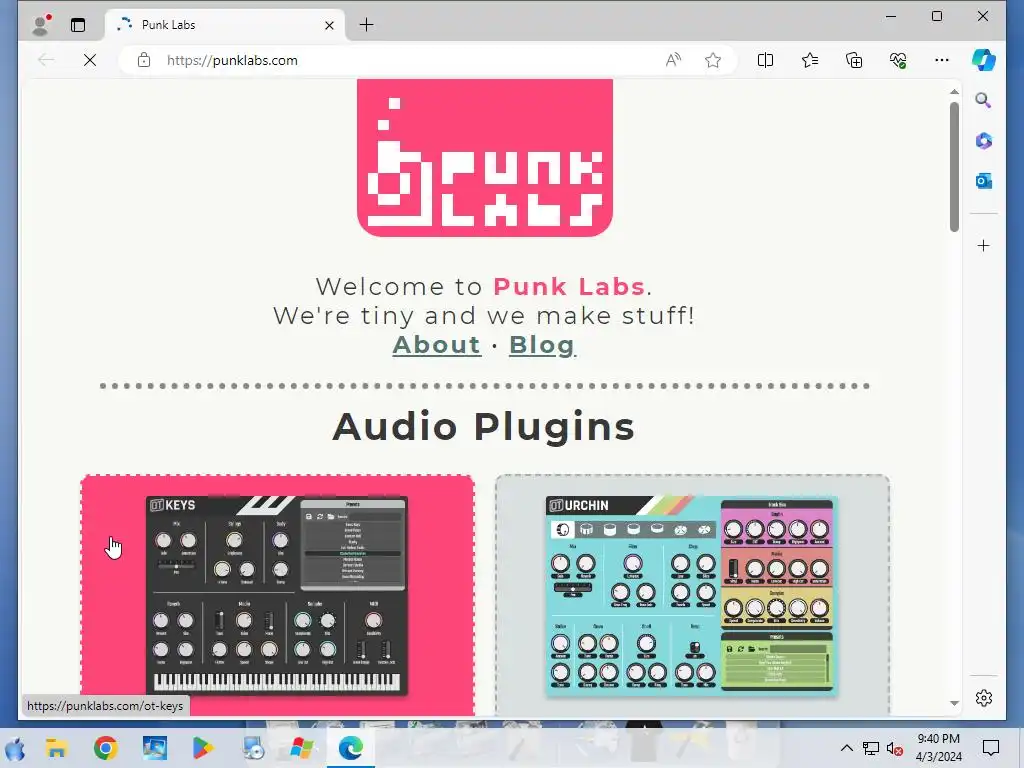Add this page to favorites star

712,60
